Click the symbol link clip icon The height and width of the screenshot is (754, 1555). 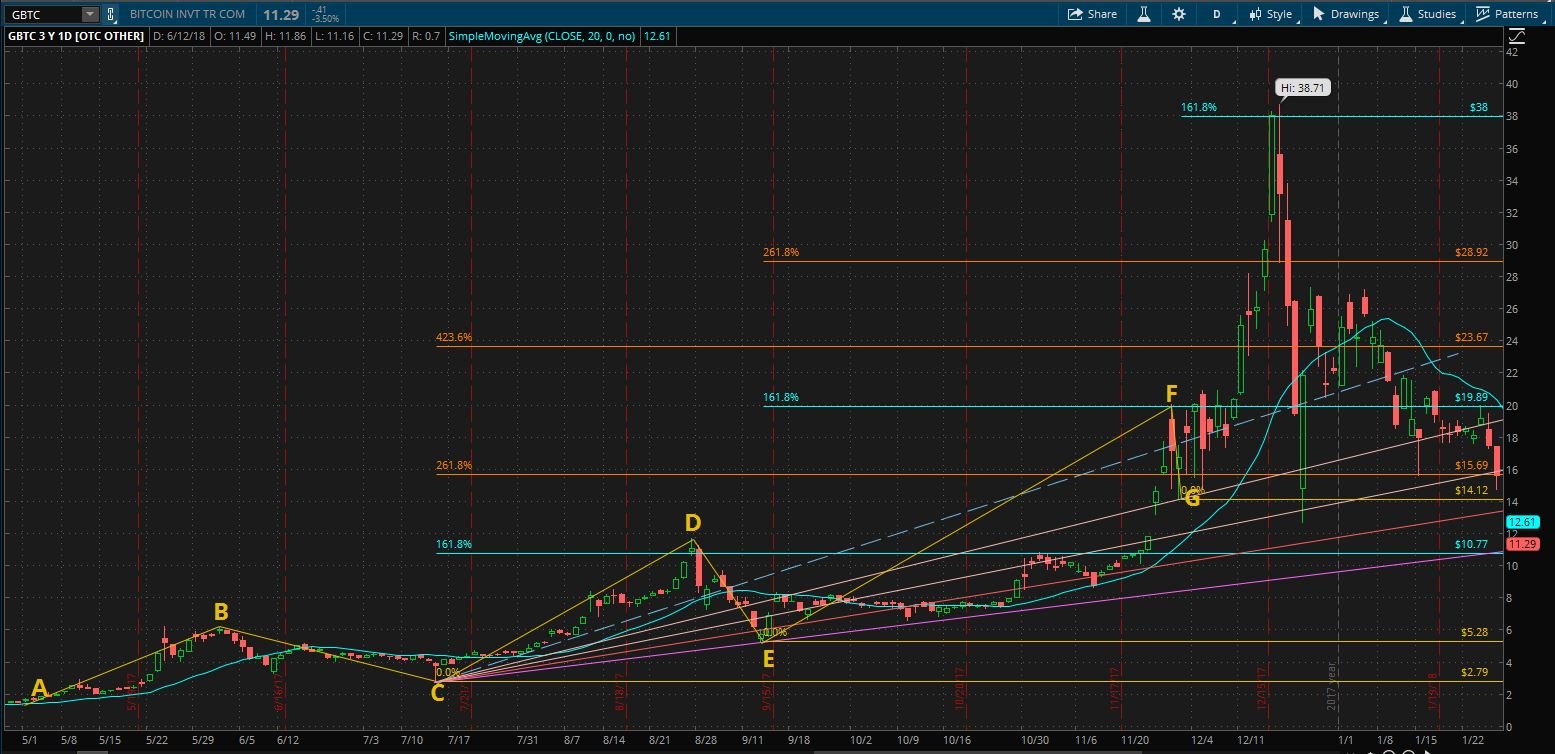[x=110, y=14]
